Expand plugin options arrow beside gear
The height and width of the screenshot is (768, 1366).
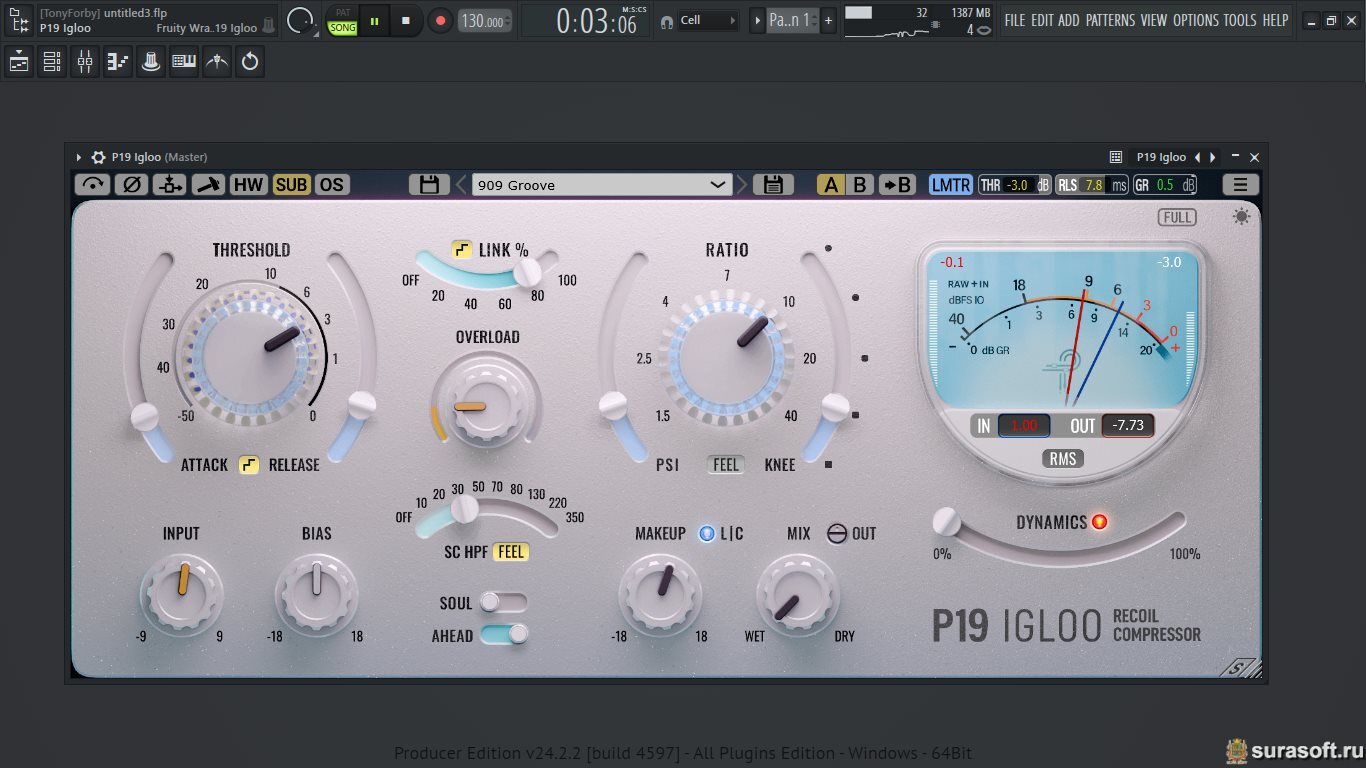(x=79, y=157)
